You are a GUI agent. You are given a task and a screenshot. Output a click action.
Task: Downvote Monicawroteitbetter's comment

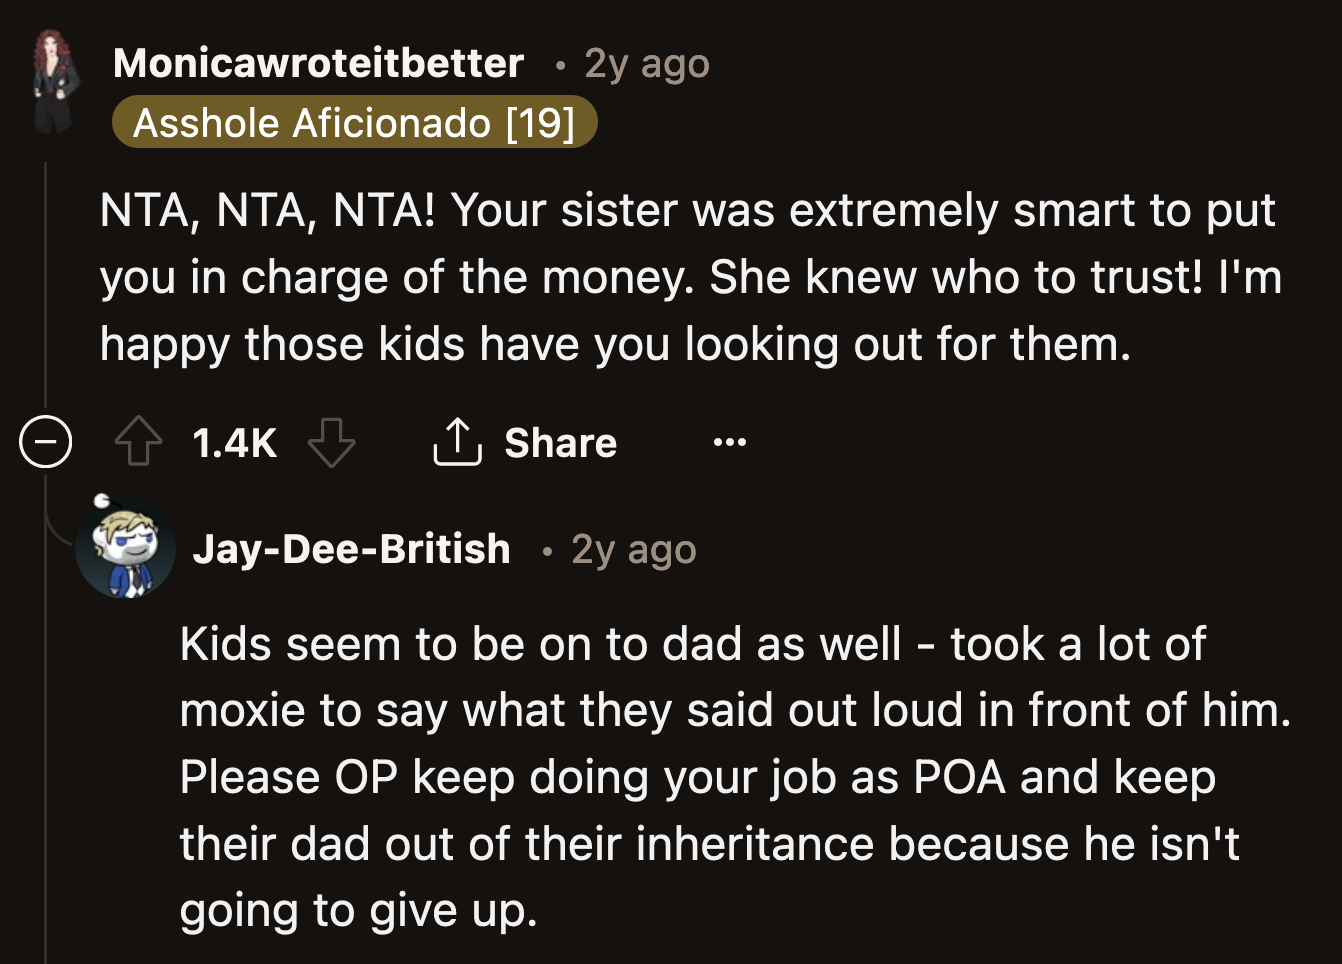332,441
